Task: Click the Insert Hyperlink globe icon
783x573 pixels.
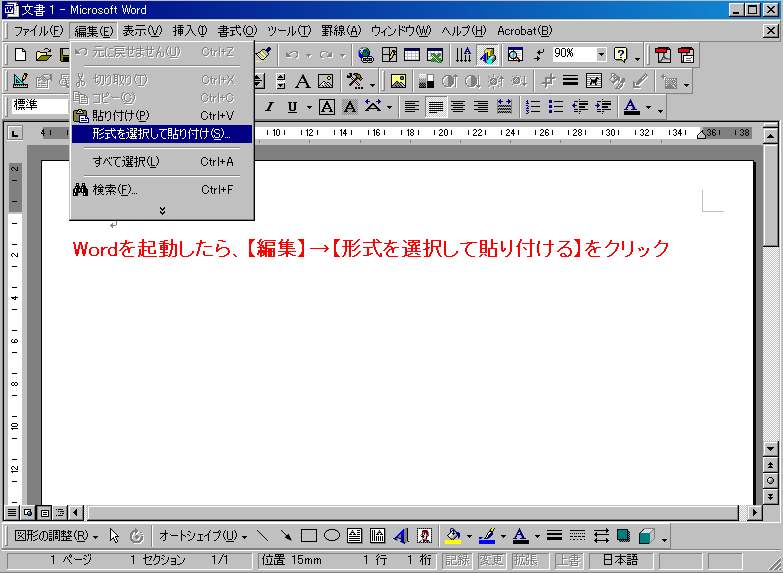Action: click(x=366, y=54)
